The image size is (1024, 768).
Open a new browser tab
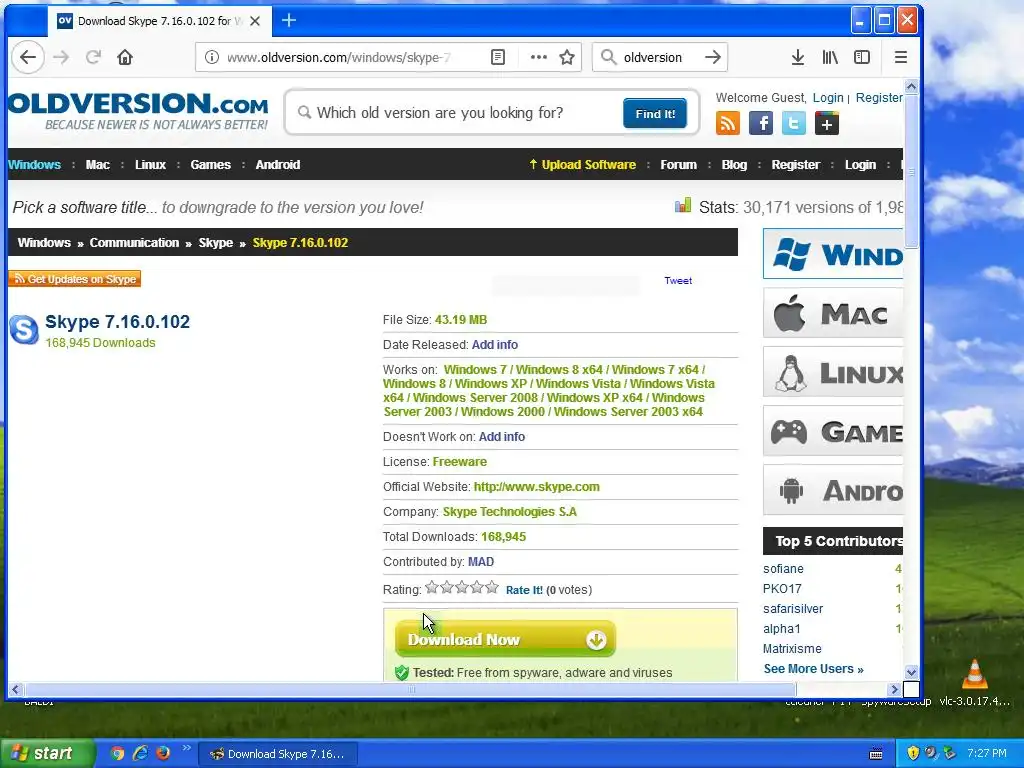pos(289,21)
